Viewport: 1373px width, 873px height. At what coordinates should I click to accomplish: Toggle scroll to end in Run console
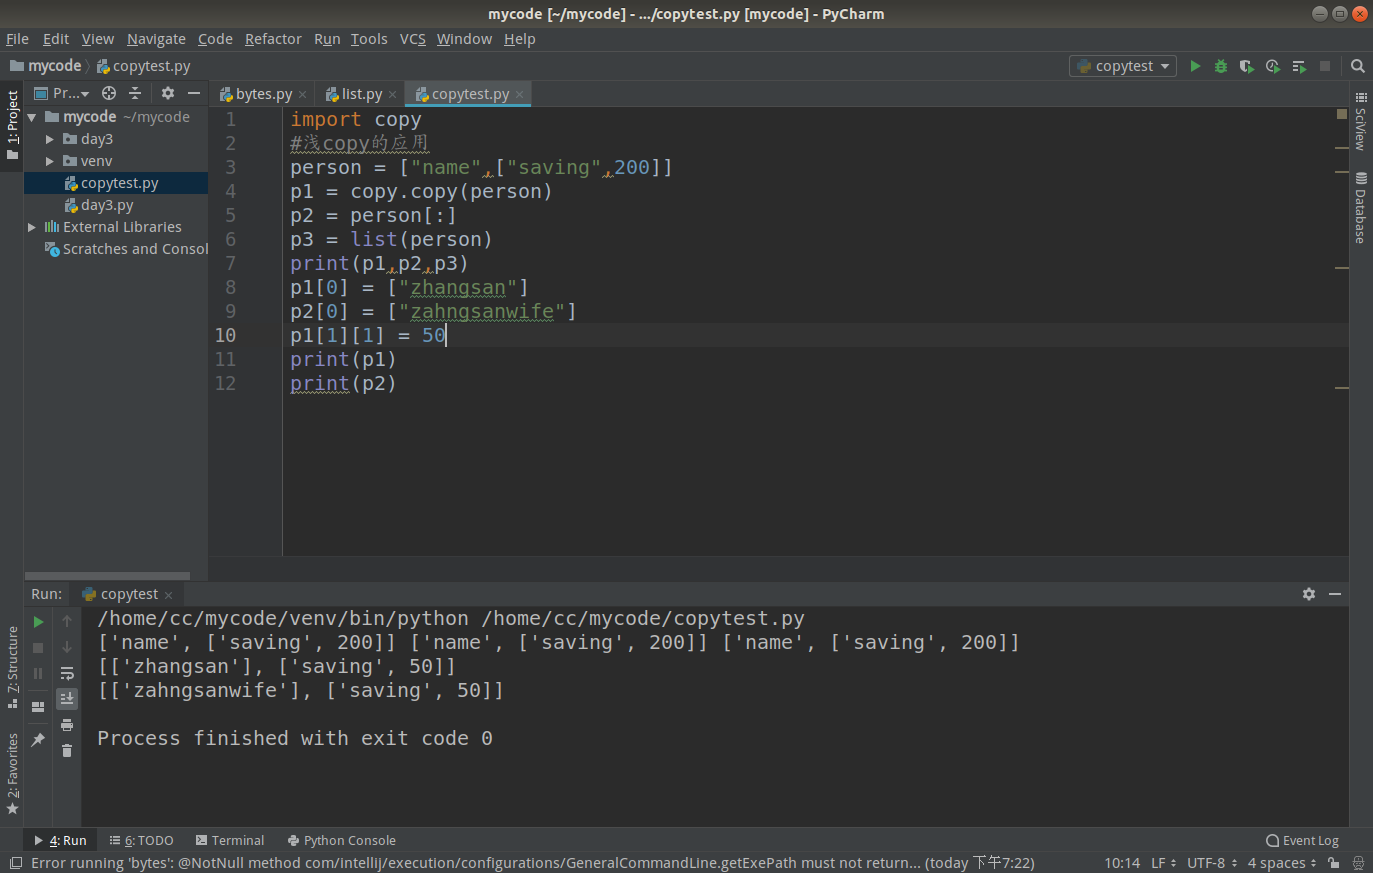pos(67,698)
